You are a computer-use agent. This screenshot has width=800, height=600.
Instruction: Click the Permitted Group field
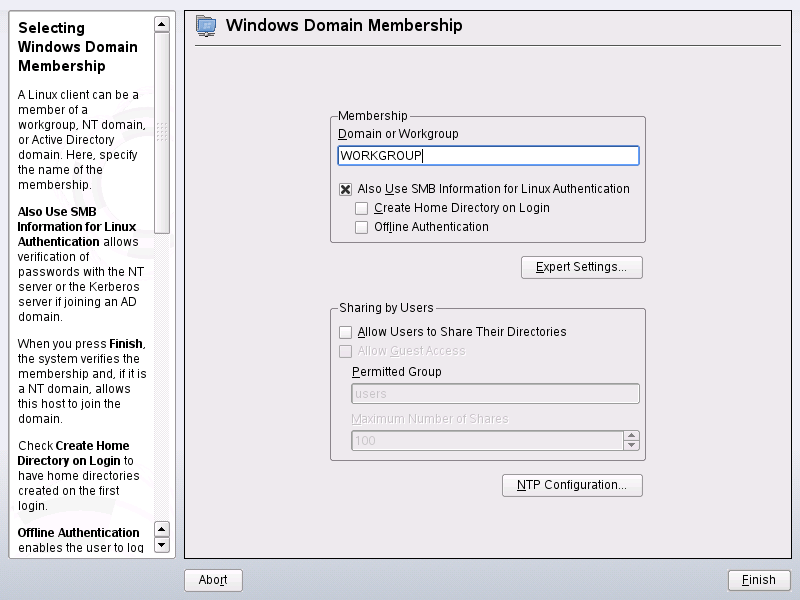coord(495,394)
